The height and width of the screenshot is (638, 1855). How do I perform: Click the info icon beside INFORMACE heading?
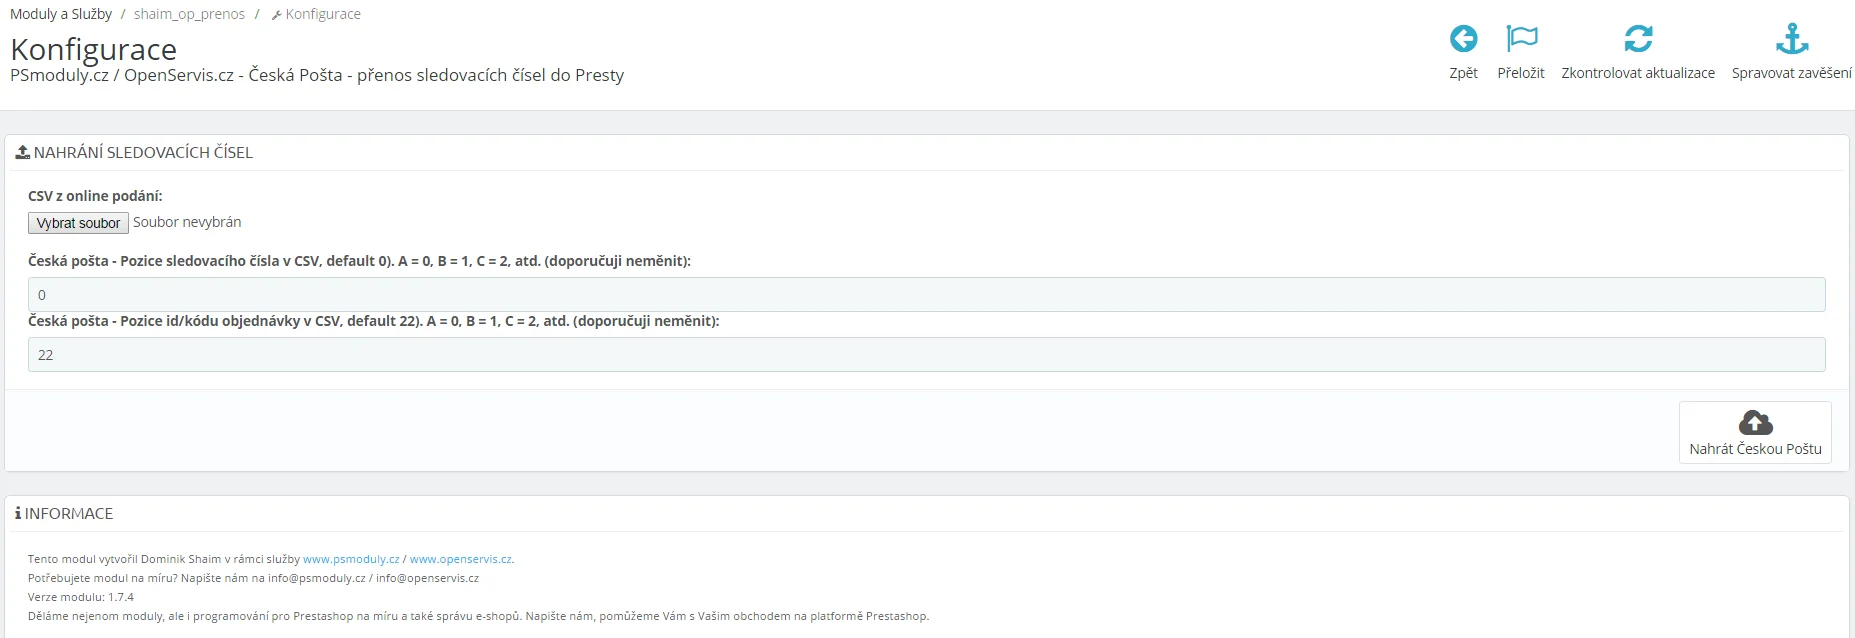pos(18,513)
